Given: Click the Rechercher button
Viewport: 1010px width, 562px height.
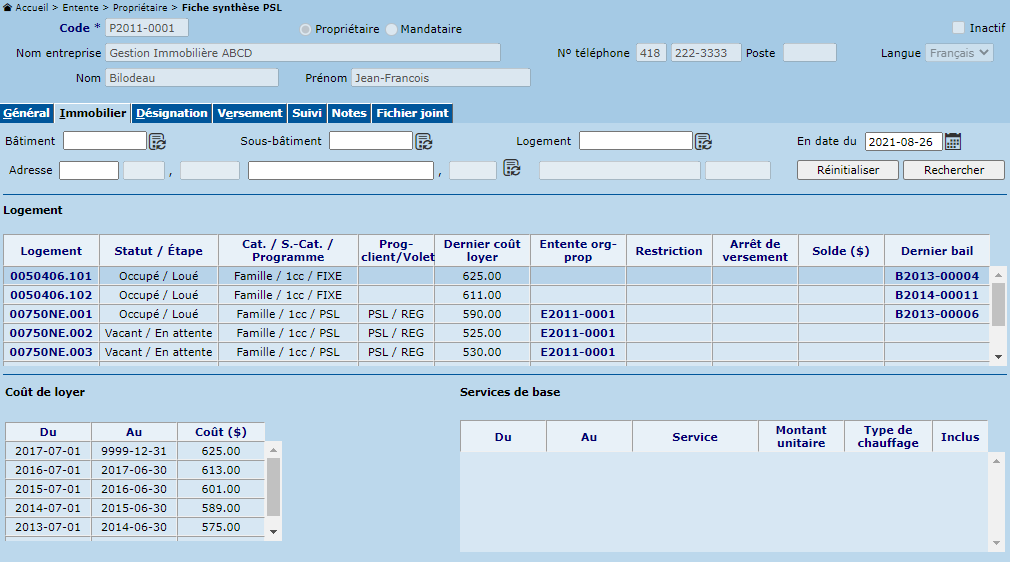Looking at the screenshot, I should click(954, 170).
